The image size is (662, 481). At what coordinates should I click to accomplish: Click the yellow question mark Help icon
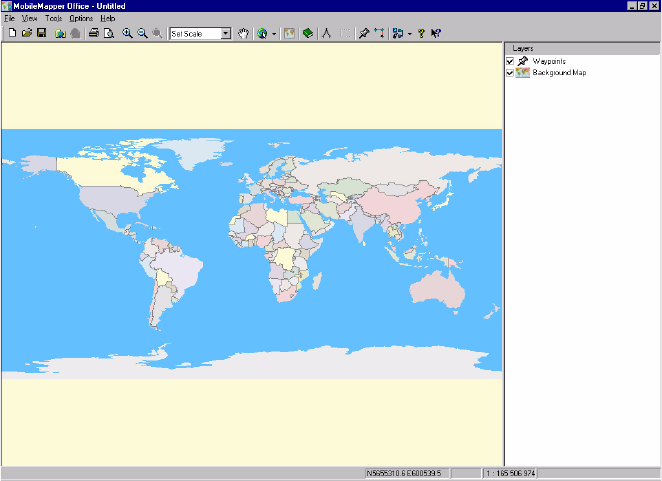(421, 33)
